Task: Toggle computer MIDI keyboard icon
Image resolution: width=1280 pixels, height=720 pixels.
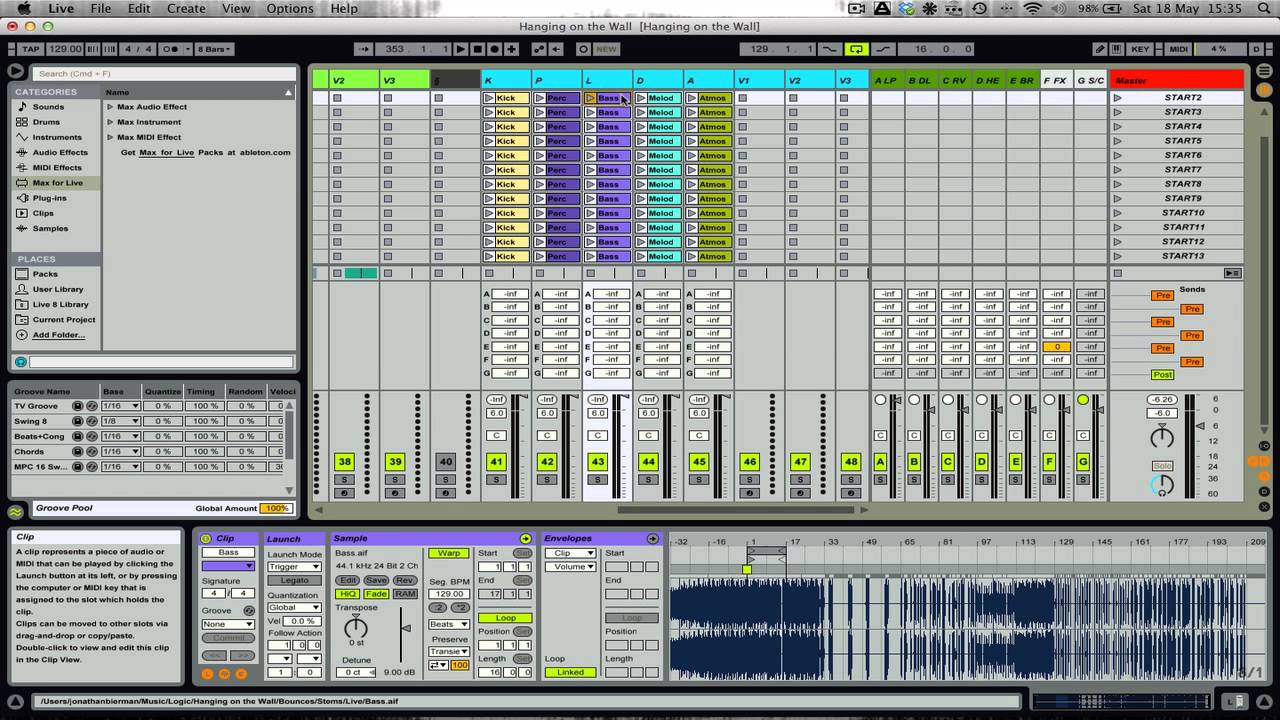Action: pos(1118,49)
